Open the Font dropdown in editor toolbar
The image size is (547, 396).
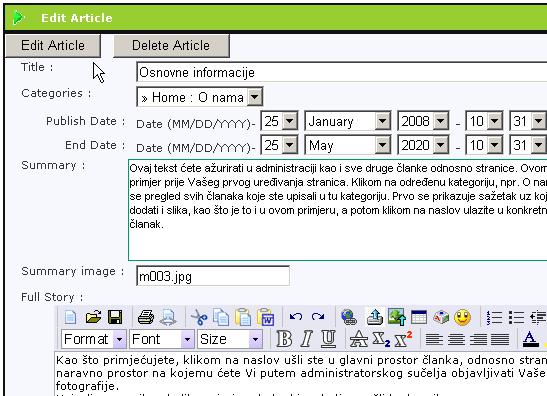(x=162, y=339)
